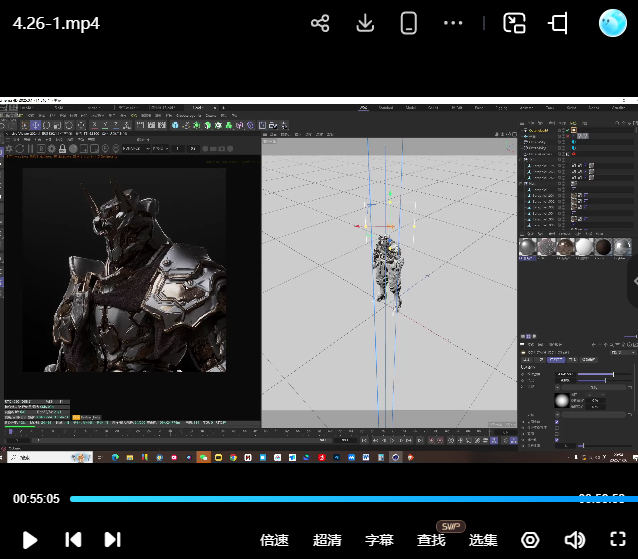Click the mobile phone icon

click(408, 23)
